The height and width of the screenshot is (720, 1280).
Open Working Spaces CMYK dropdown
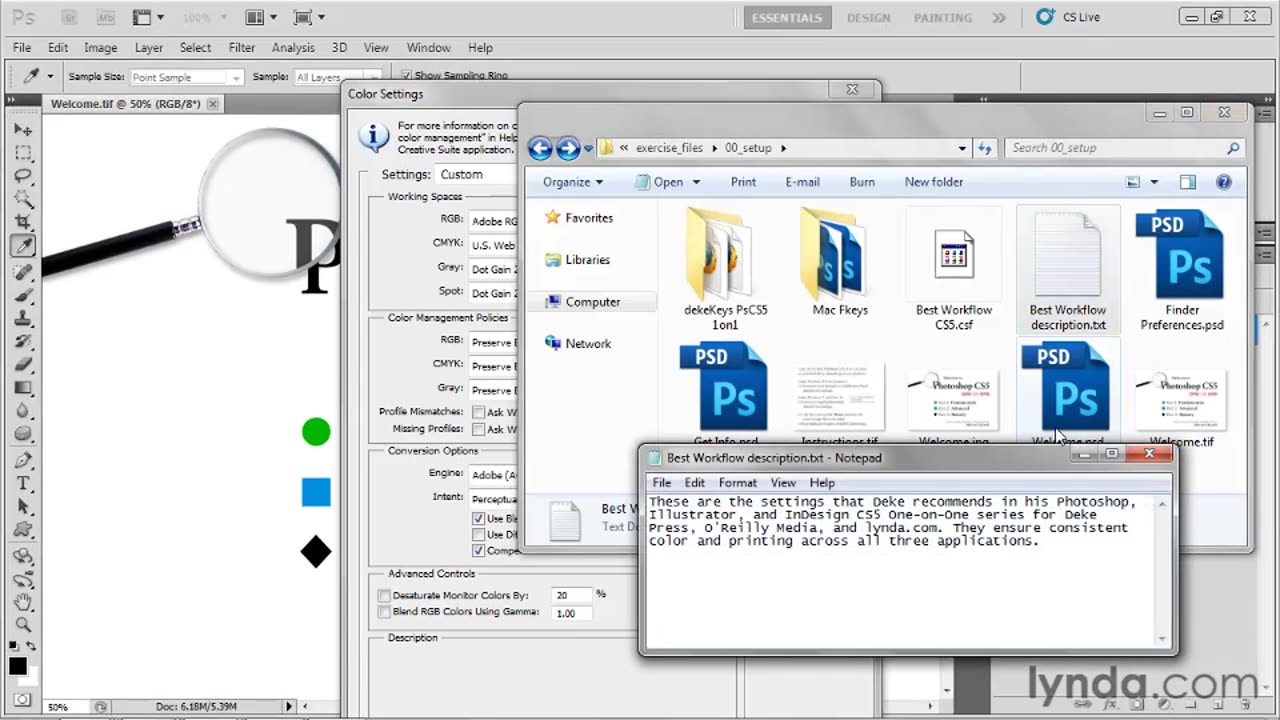tap(493, 245)
